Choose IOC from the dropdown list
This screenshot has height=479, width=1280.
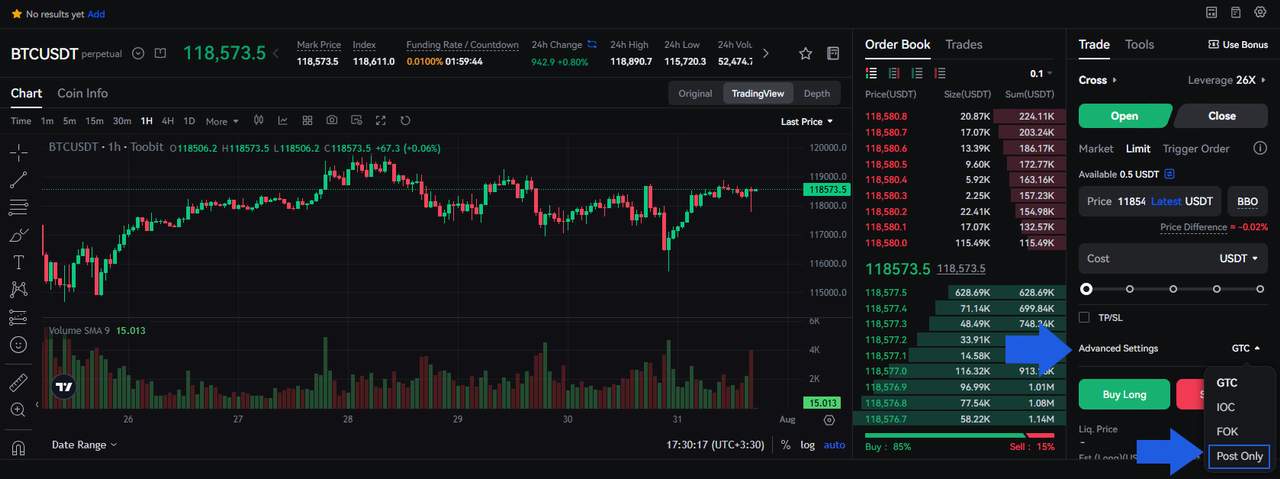tap(1225, 407)
